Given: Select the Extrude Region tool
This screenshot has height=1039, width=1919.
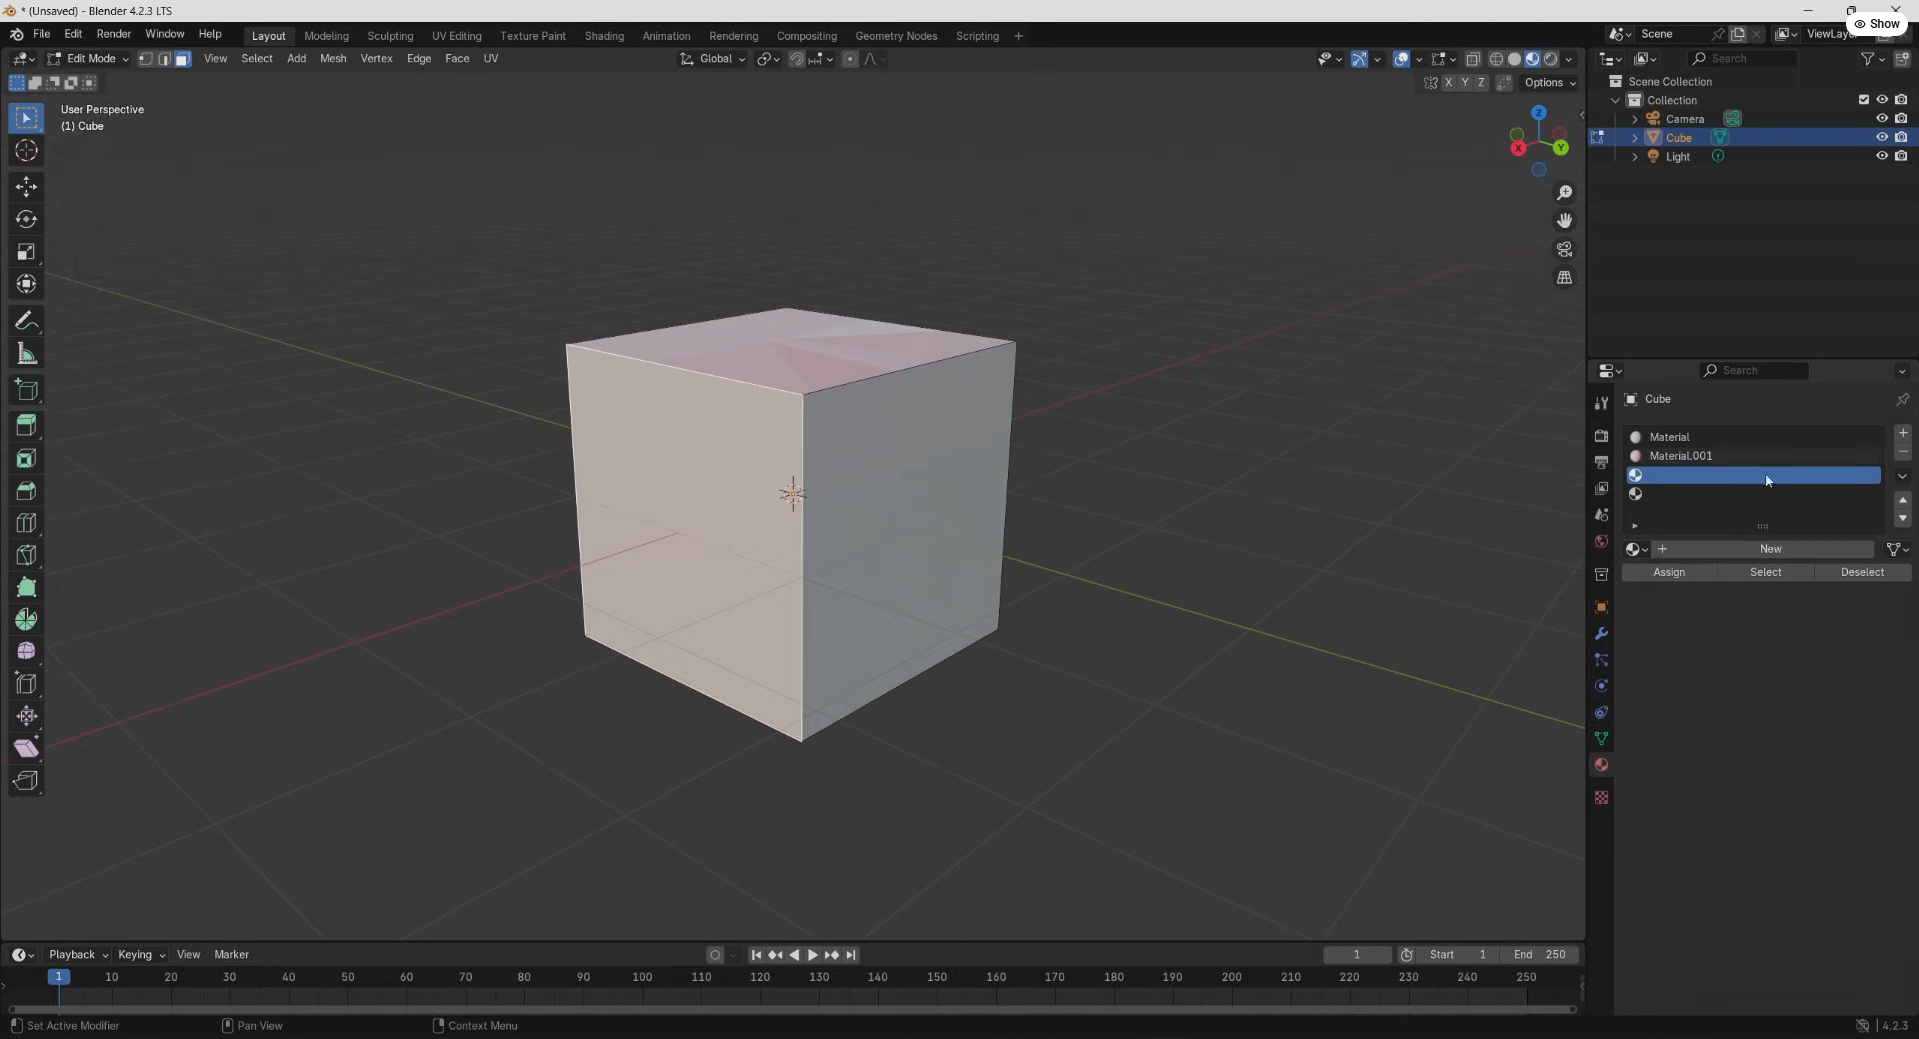Looking at the screenshot, I should (26, 426).
